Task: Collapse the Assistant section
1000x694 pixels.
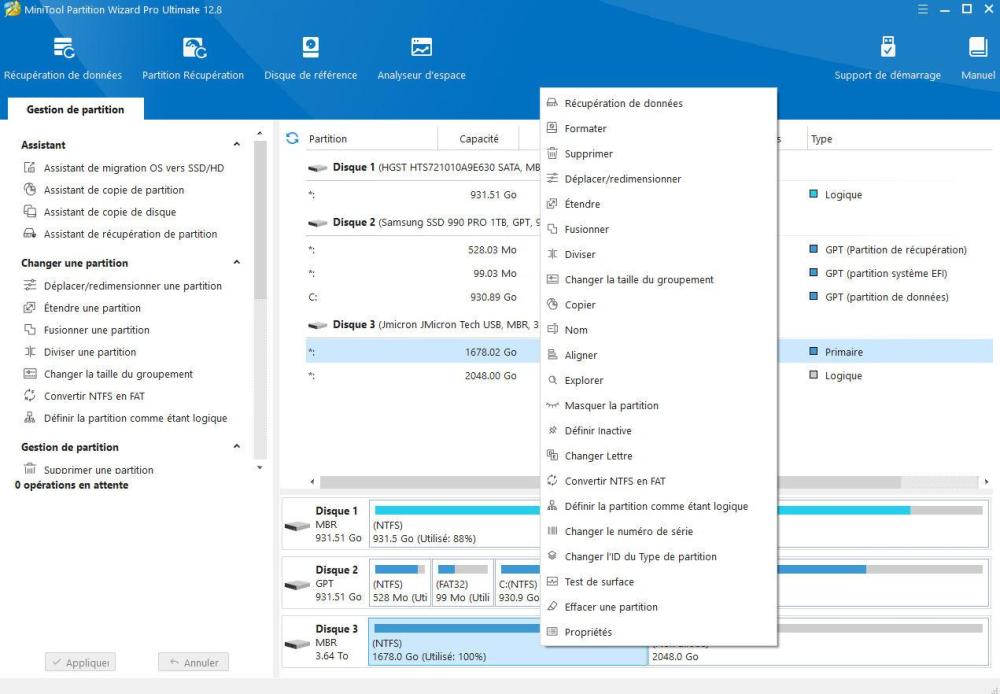Action: [237, 145]
